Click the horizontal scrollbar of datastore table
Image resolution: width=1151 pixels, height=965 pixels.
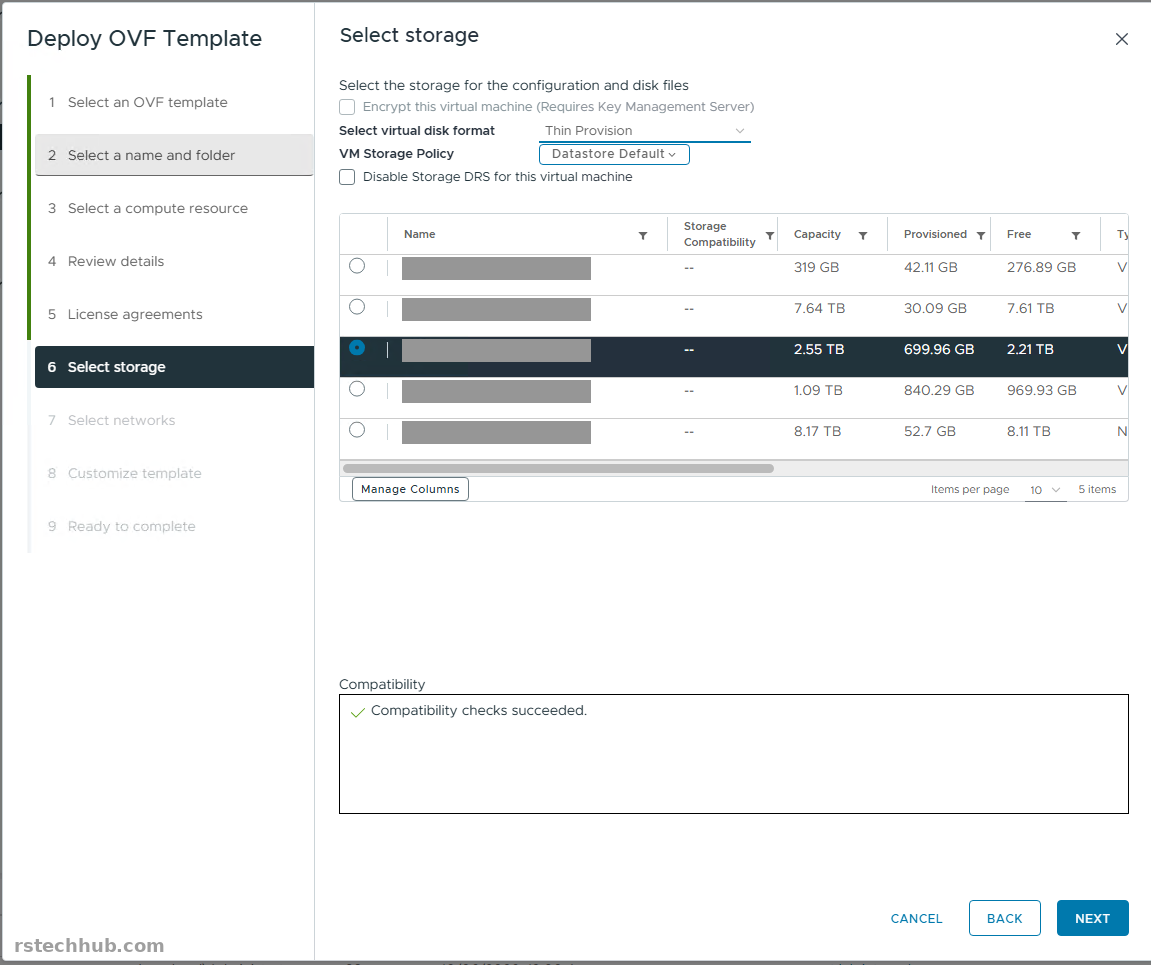pyautogui.click(x=558, y=468)
